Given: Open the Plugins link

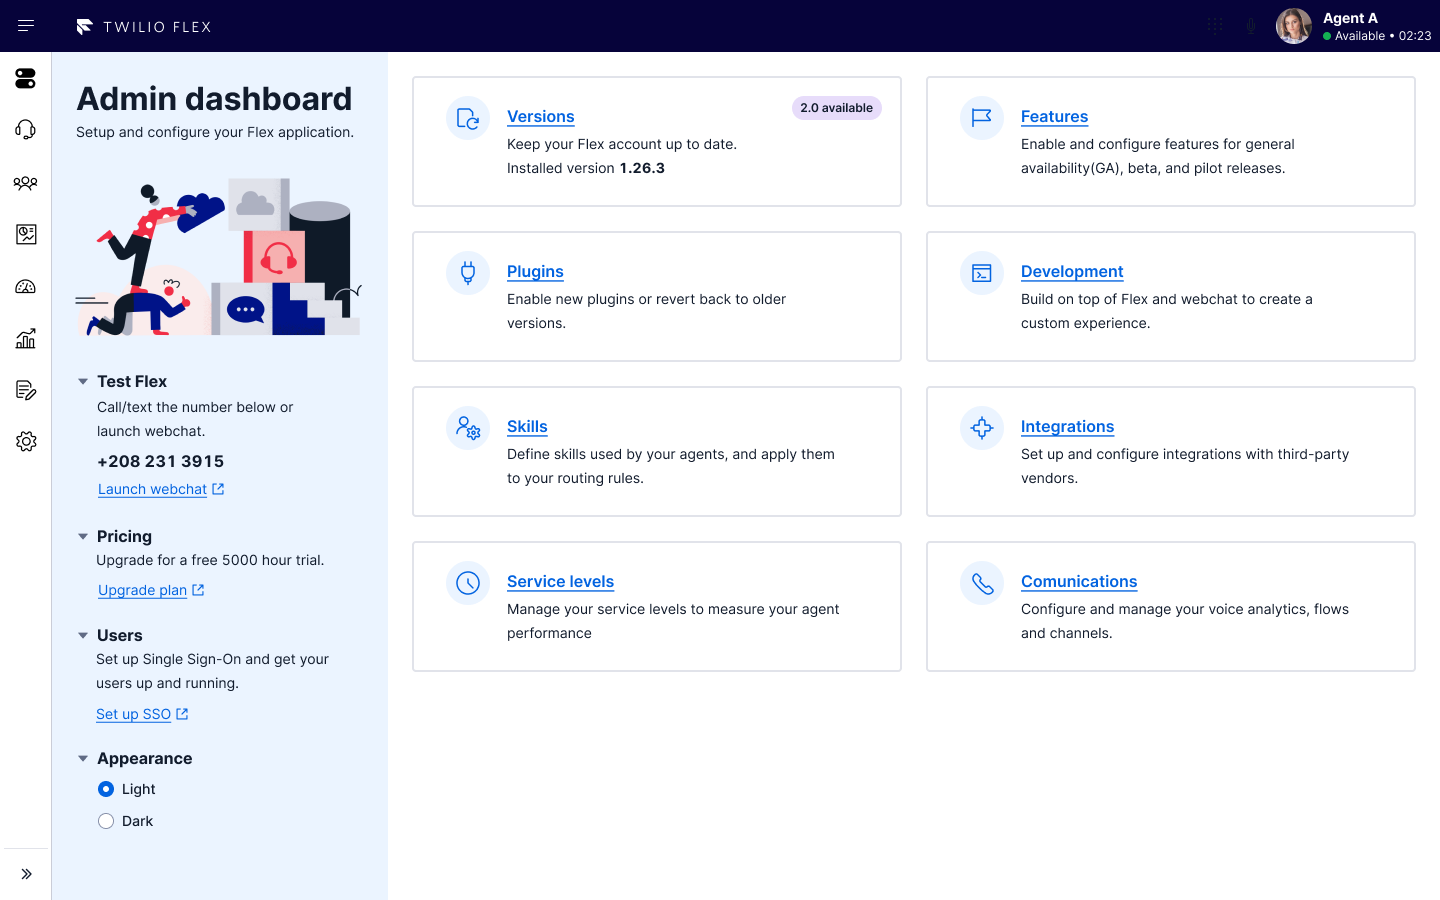Looking at the screenshot, I should tap(535, 272).
